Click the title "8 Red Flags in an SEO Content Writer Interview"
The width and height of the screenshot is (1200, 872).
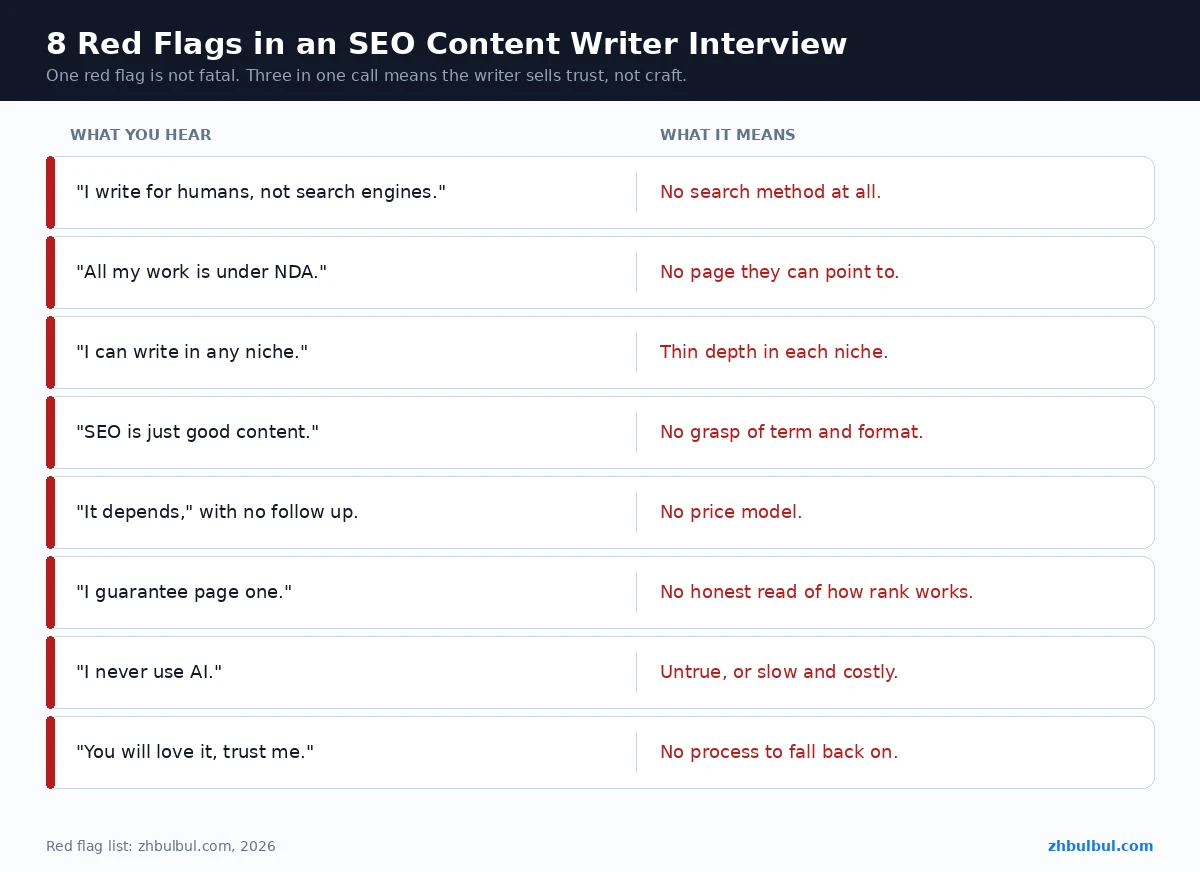pyautogui.click(x=446, y=44)
